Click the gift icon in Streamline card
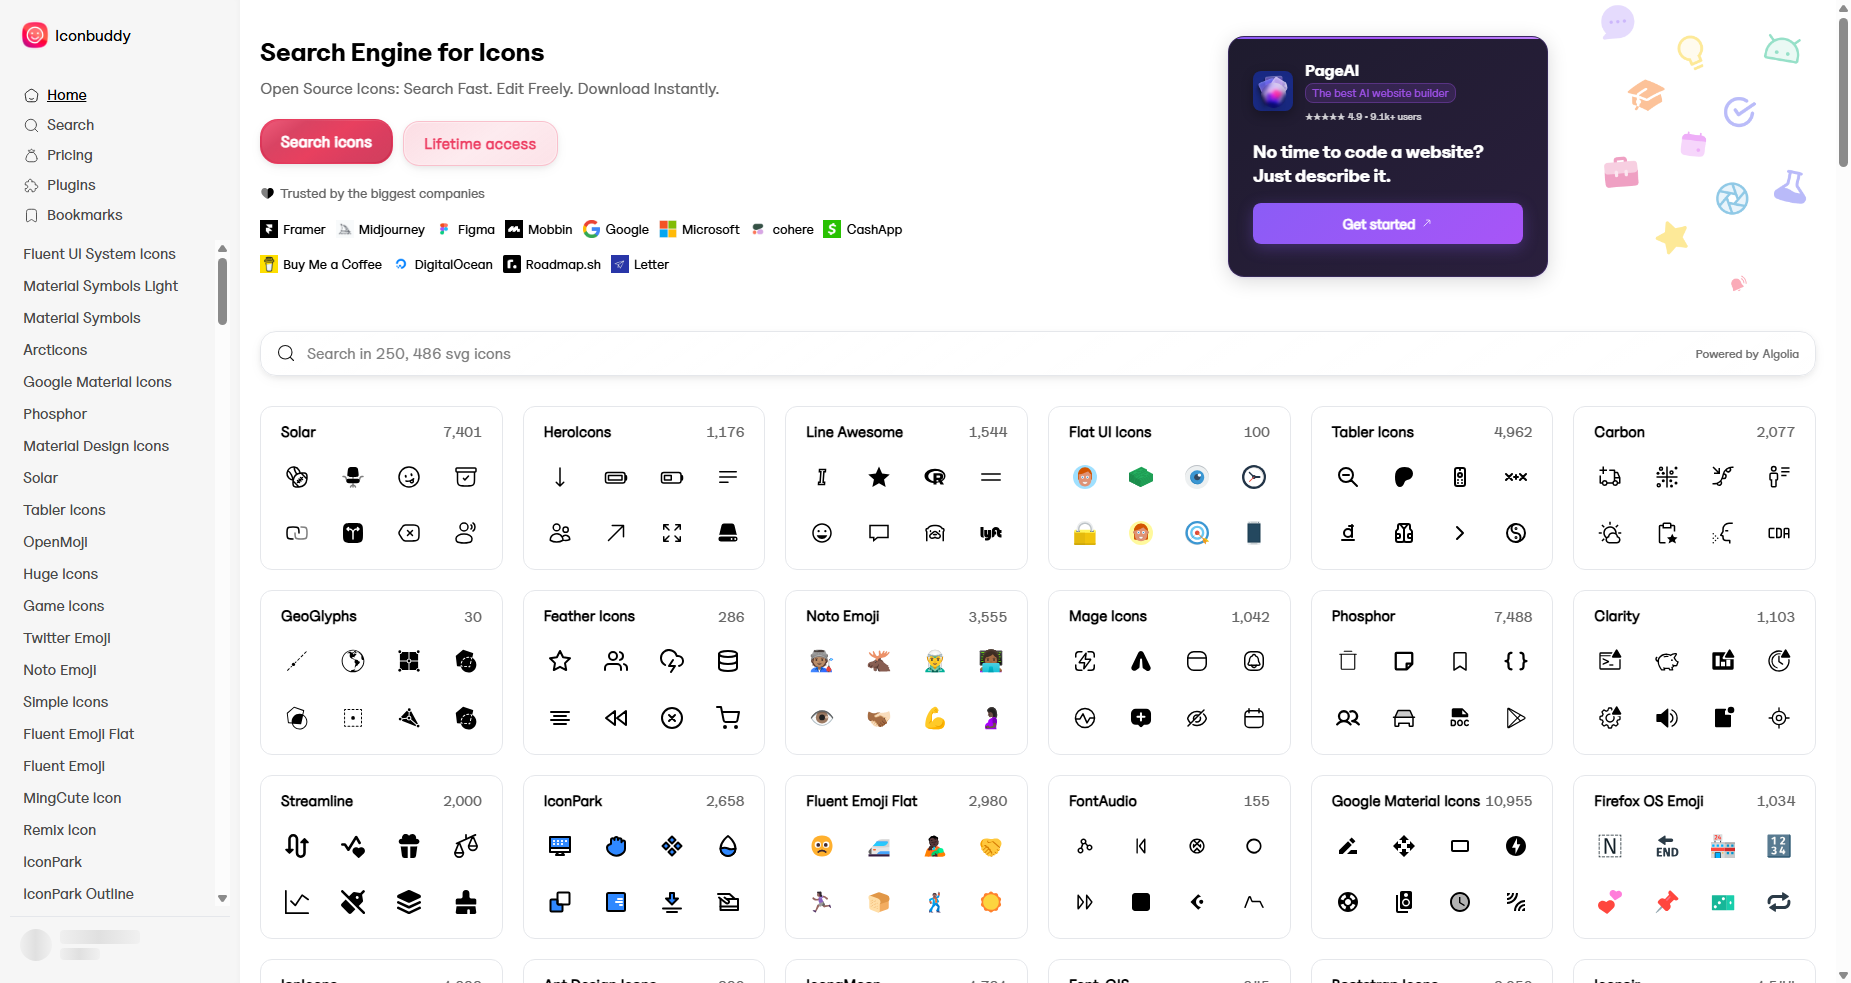This screenshot has height=983, width=1851. tap(409, 846)
